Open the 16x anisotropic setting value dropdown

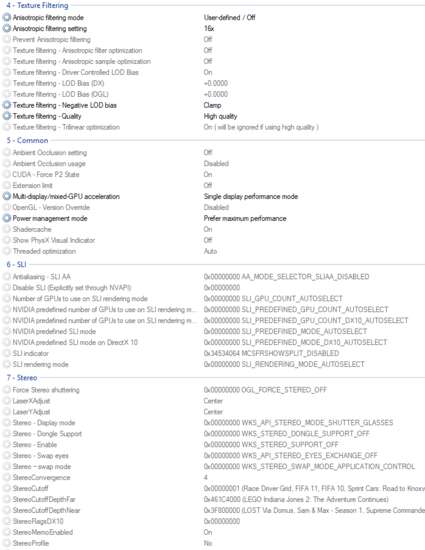tap(209, 28)
